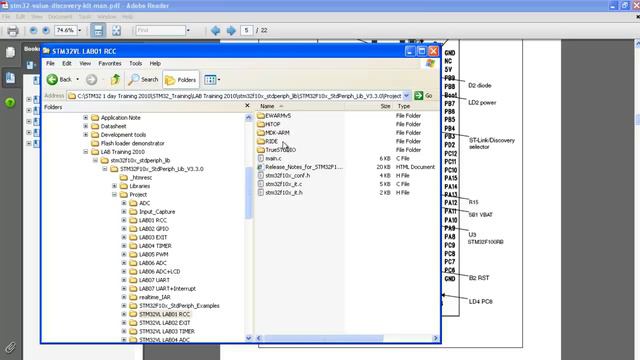The height and width of the screenshot is (360, 640).
Task: Open the Favorites menu
Action: 110,63
